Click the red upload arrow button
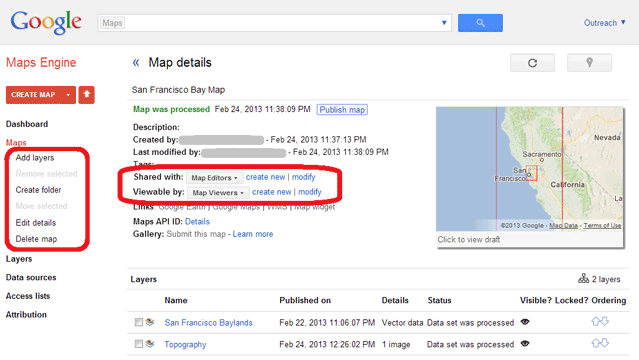Image resolution: width=639 pixels, height=360 pixels. (x=86, y=95)
